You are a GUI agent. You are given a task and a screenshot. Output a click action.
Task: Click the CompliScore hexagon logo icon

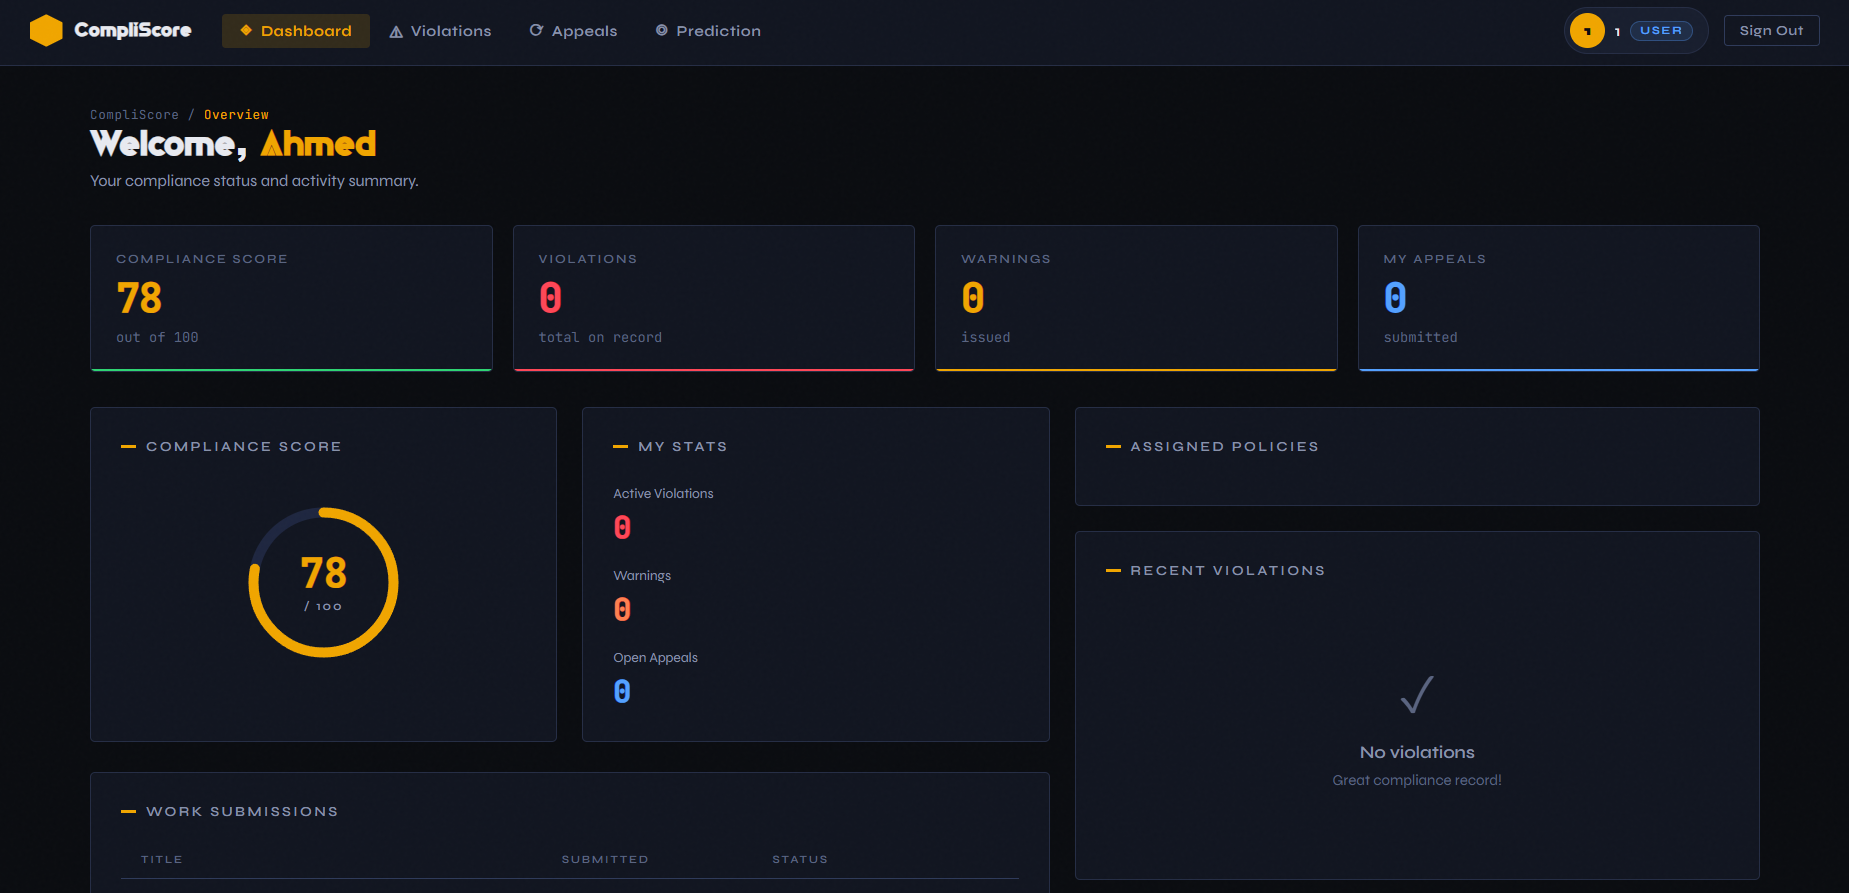pyautogui.click(x=46, y=31)
